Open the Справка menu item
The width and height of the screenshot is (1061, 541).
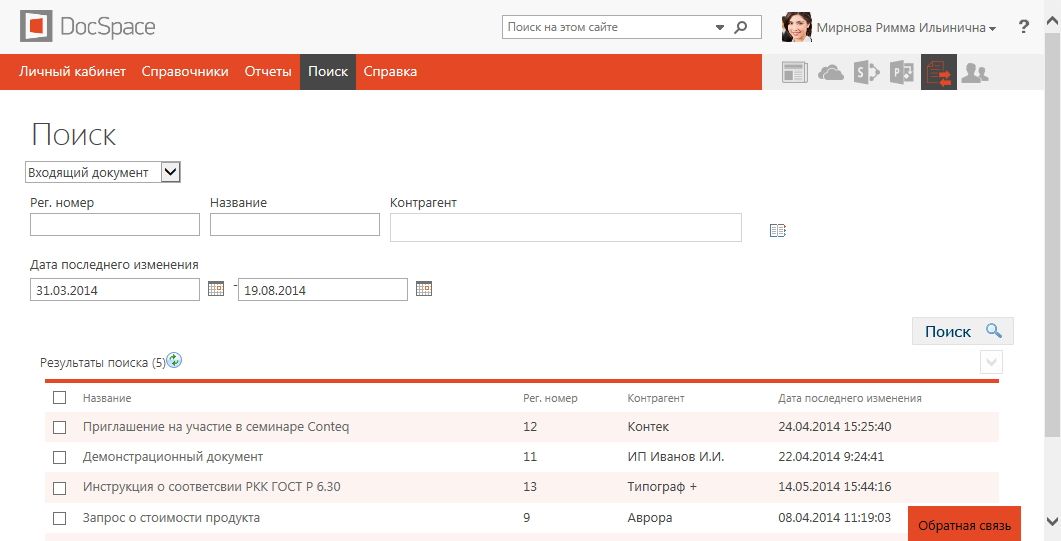click(390, 72)
